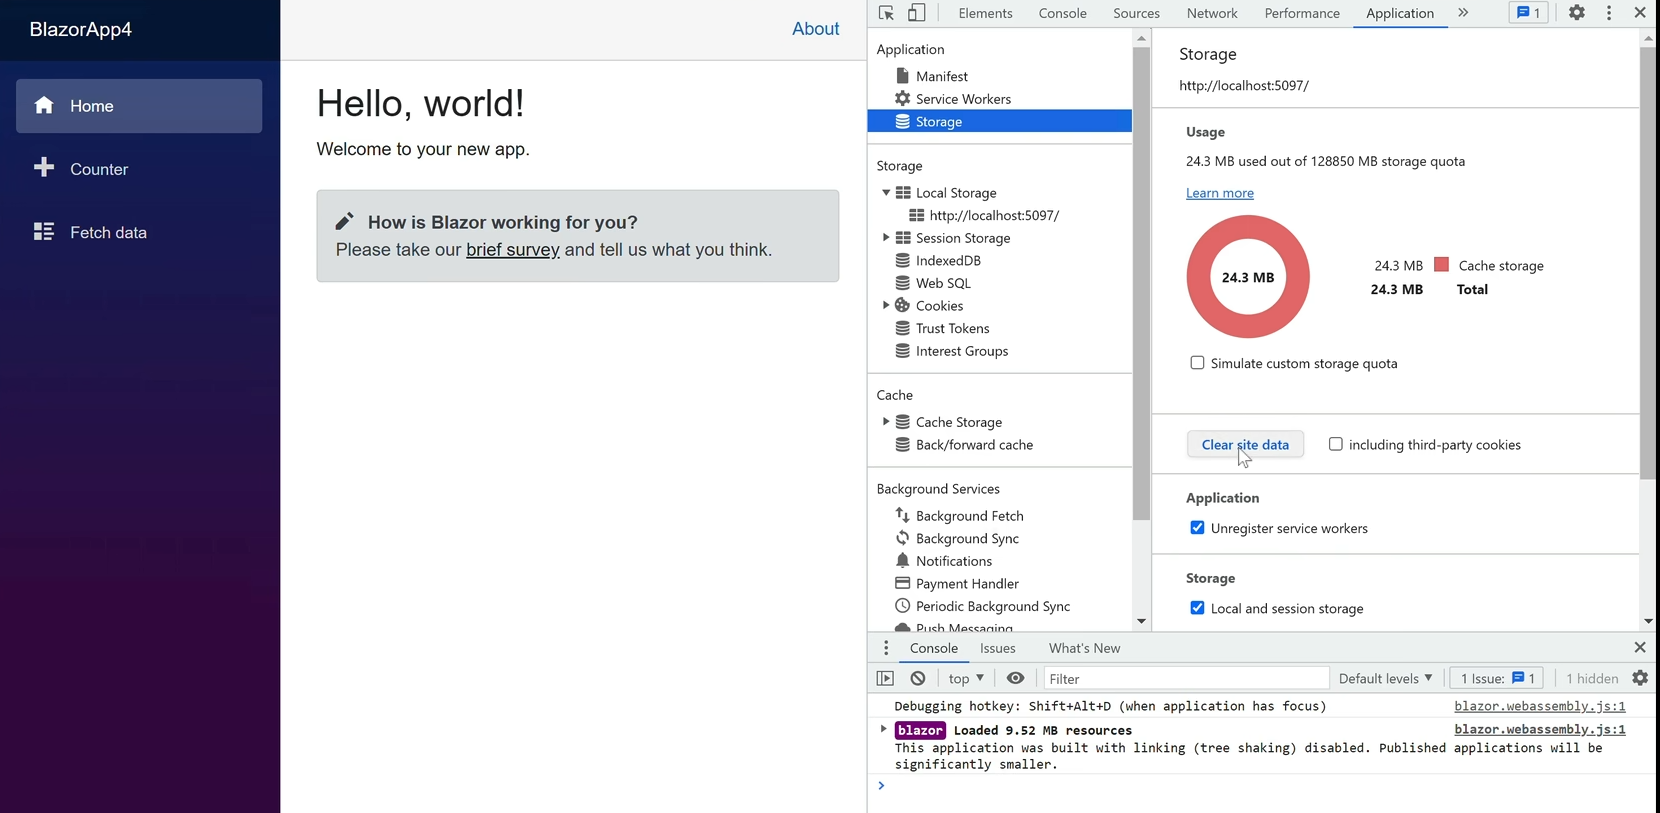Open the Learn more link

click(1219, 193)
